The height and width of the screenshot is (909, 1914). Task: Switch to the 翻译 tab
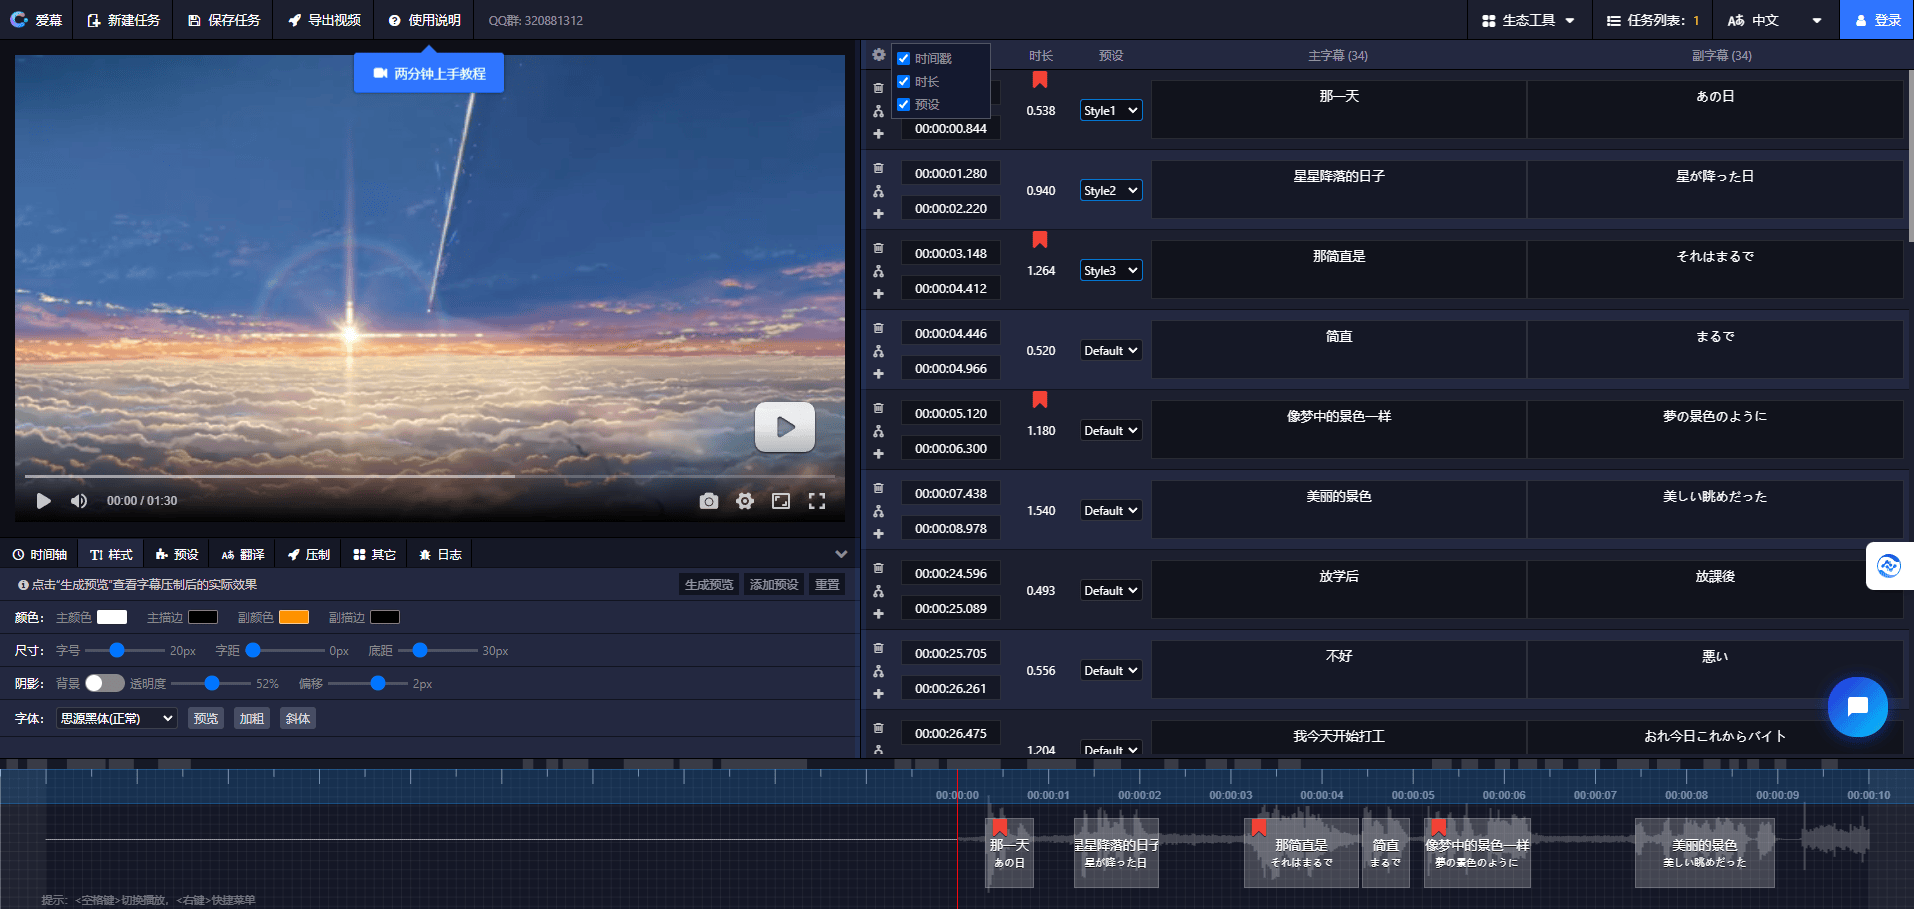tap(243, 554)
